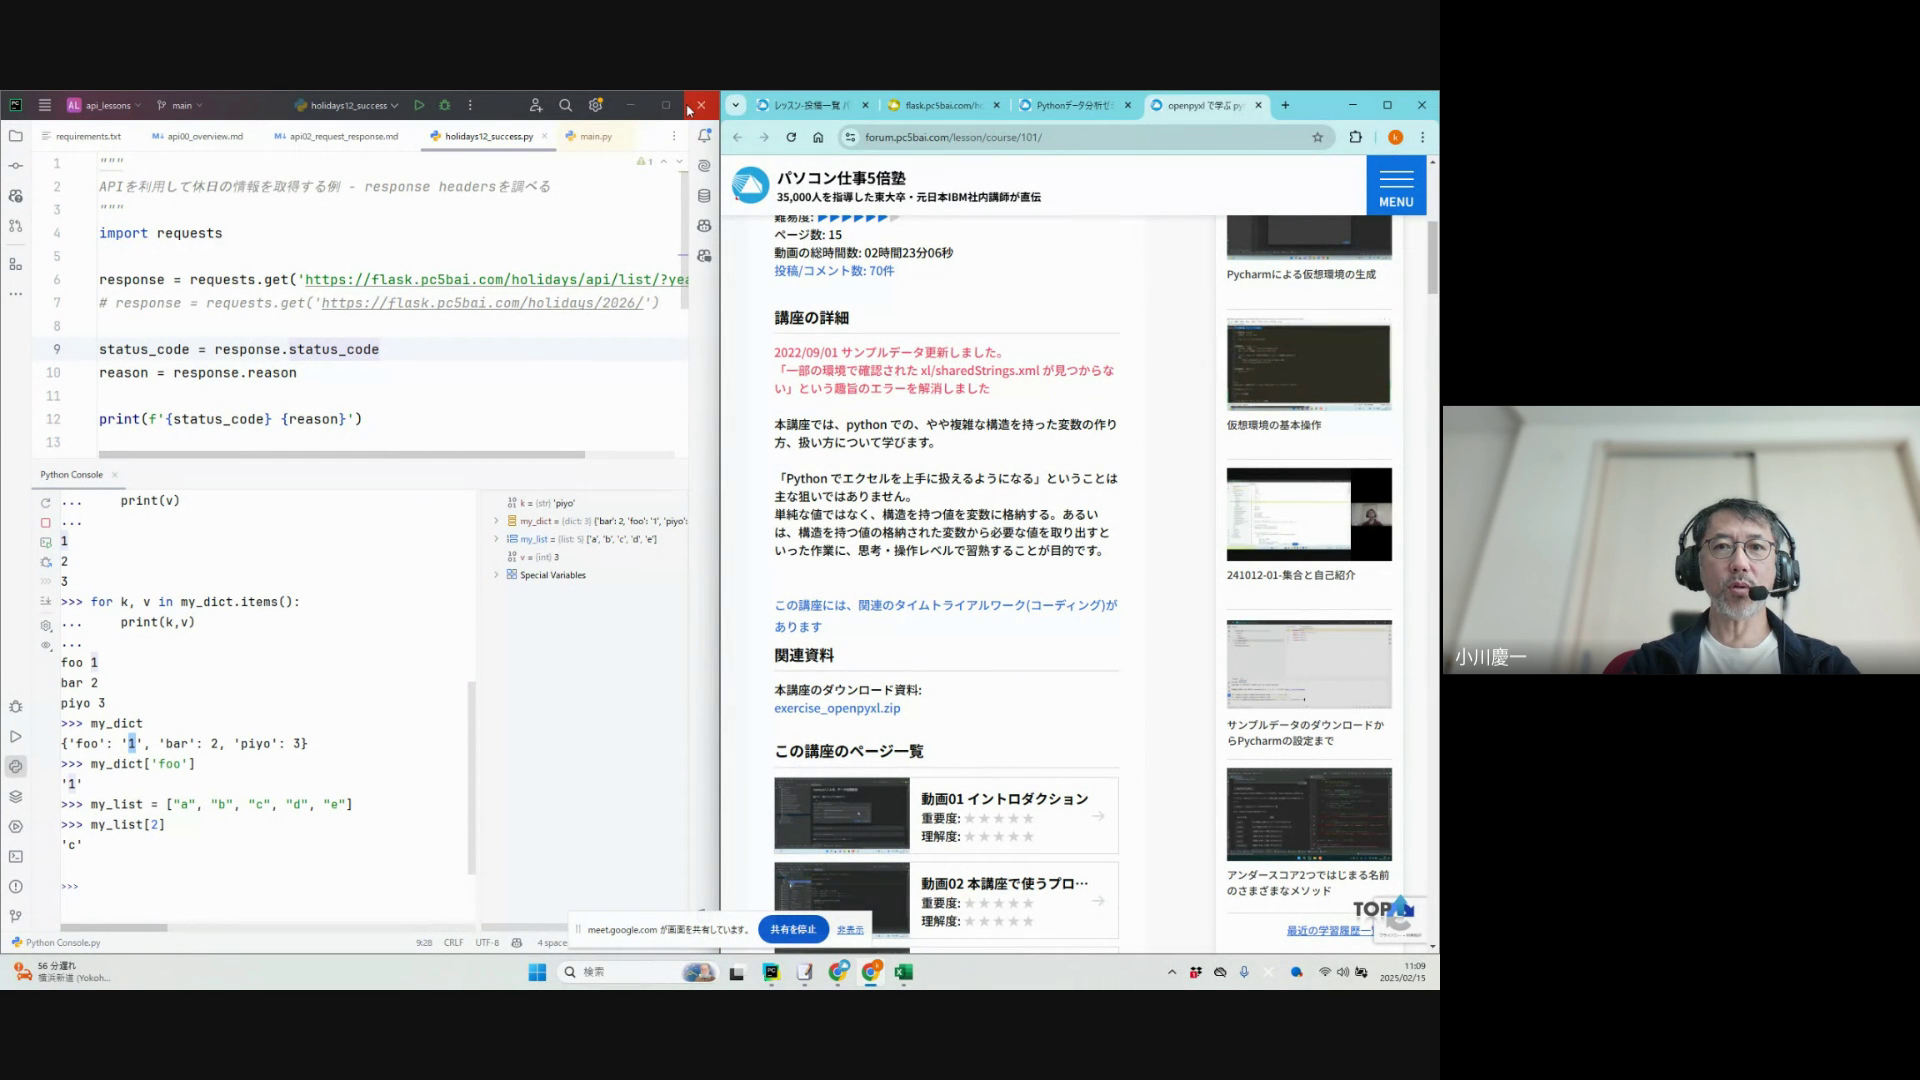Expand the Special Variables node
The image size is (1920, 1080).
coord(496,575)
